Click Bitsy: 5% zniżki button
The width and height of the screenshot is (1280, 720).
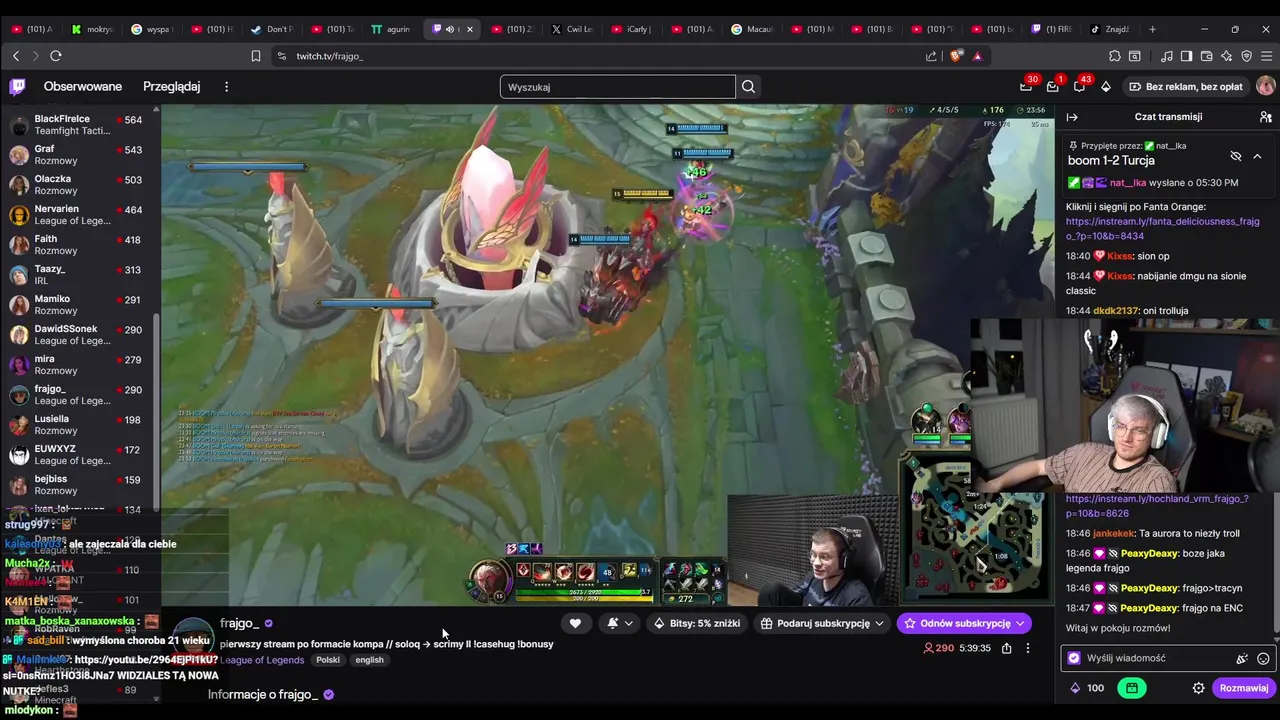[697, 623]
